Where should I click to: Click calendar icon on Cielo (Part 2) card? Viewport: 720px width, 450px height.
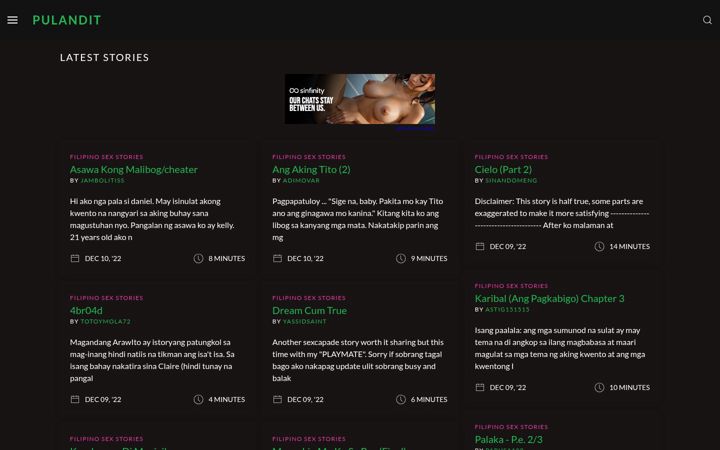click(x=480, y=247)
